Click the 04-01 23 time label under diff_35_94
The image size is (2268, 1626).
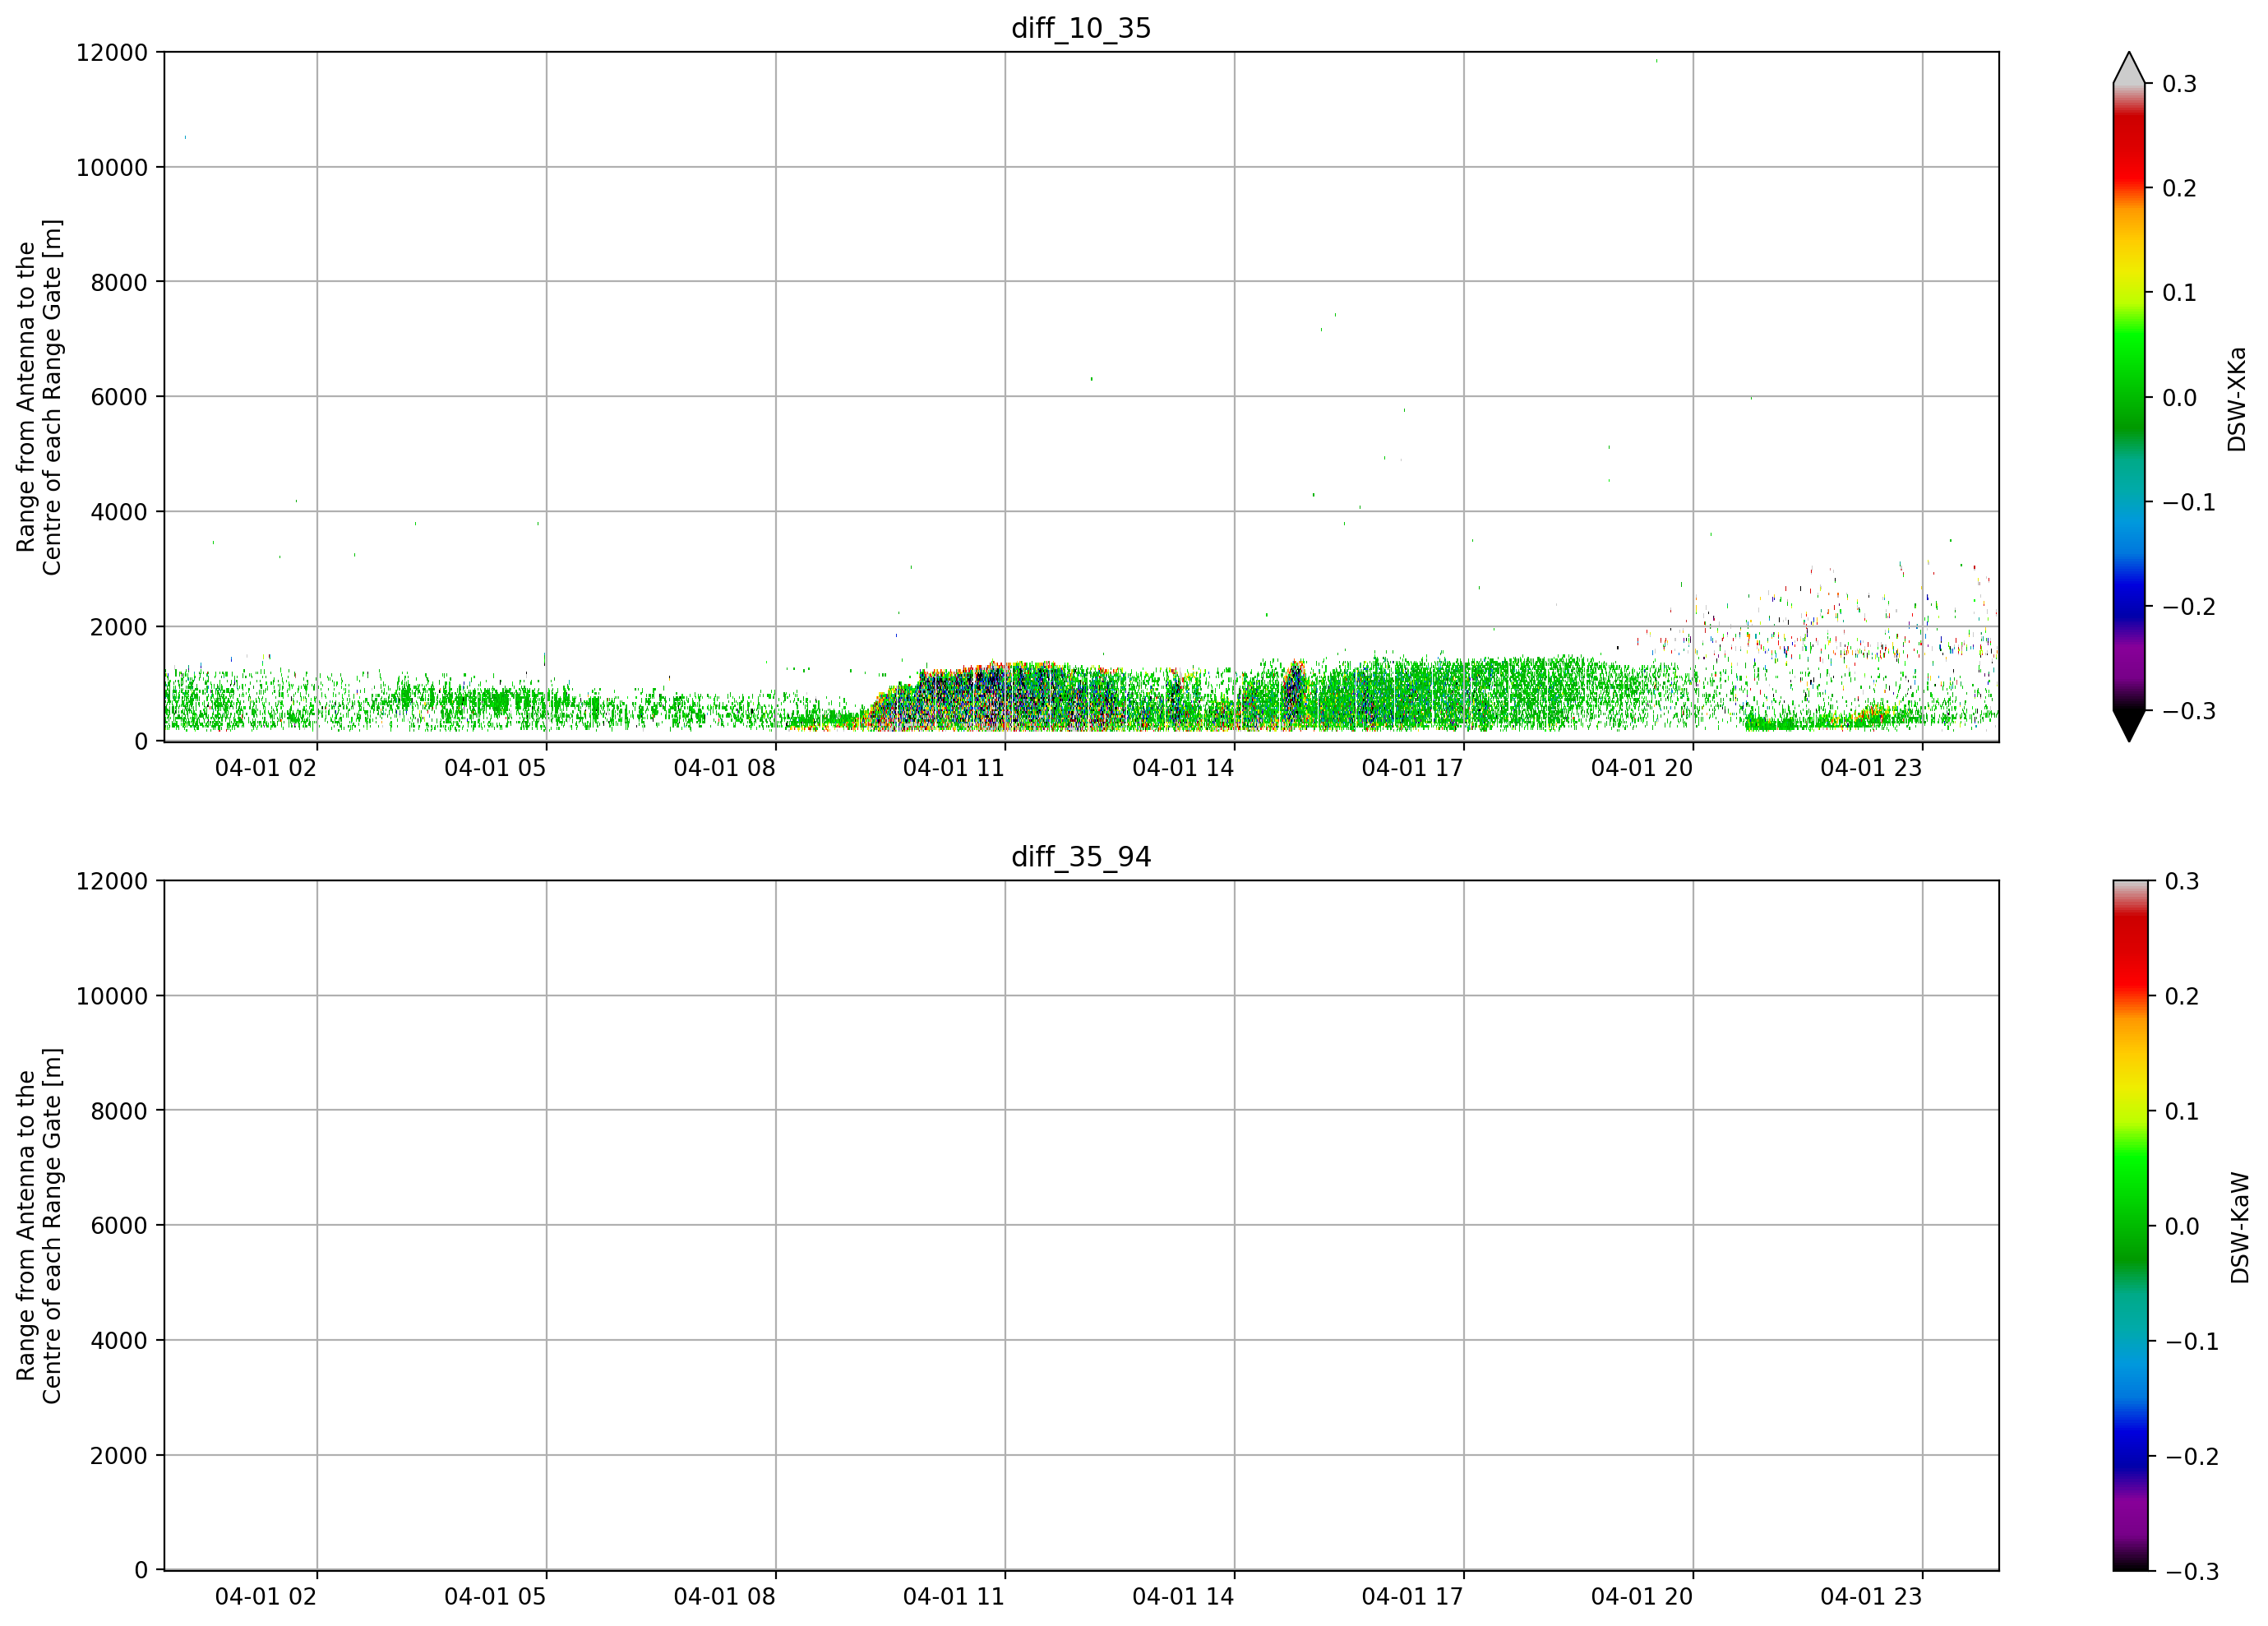(x=1871, y=1597)
